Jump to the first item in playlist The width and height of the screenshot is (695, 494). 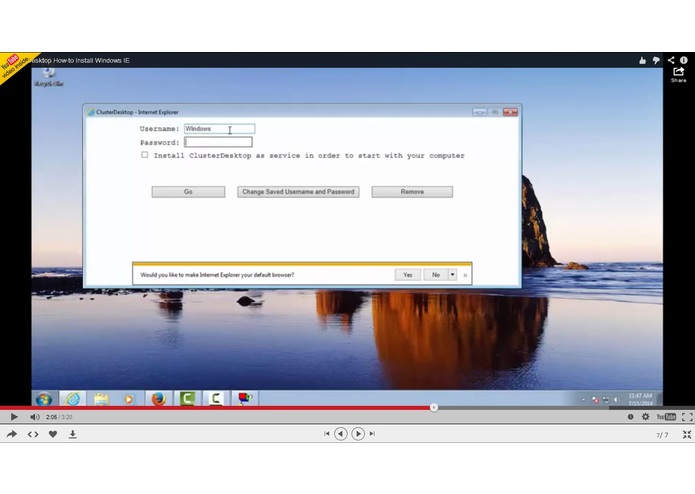click(327, 434)
